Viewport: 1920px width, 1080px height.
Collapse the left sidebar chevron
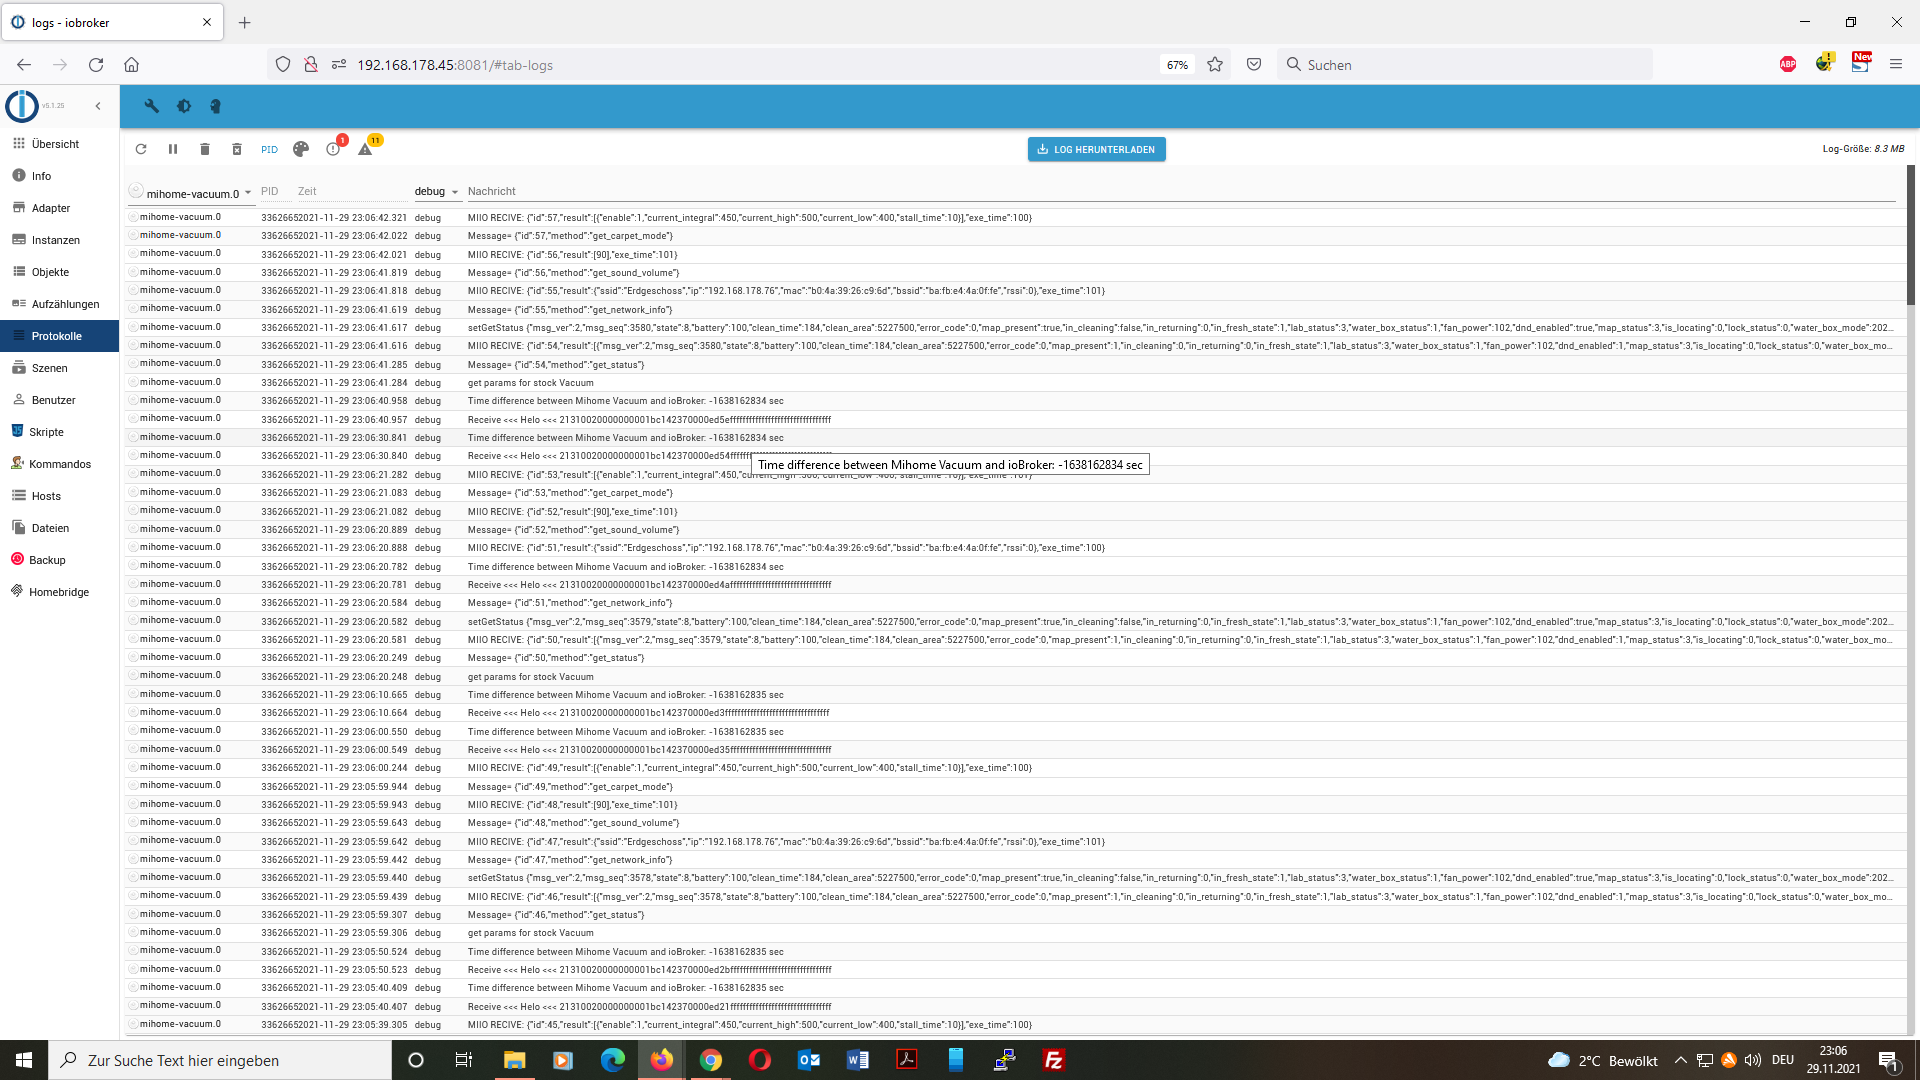pos(98,106)
